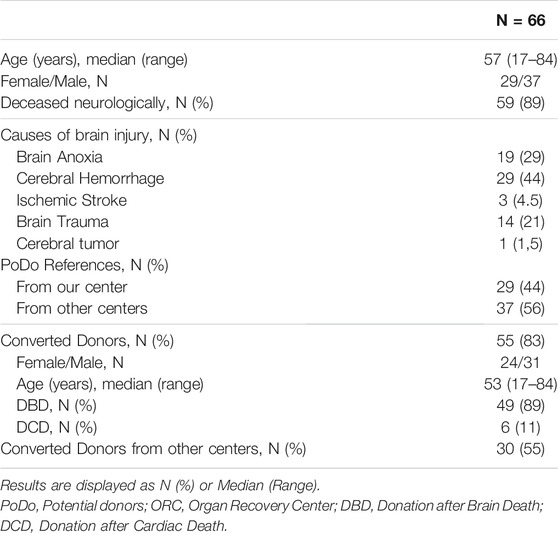The height and width of the screenshot is (533, 558).
Task: Select the Converted Donors, N (%) label
Action: click(x=87, y=341)
